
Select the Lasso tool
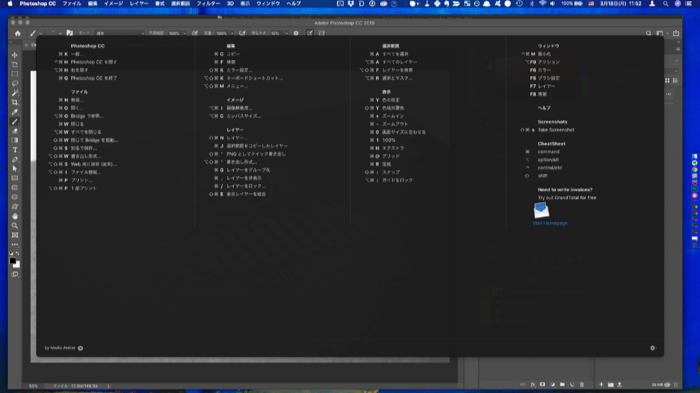pos(15,83)
